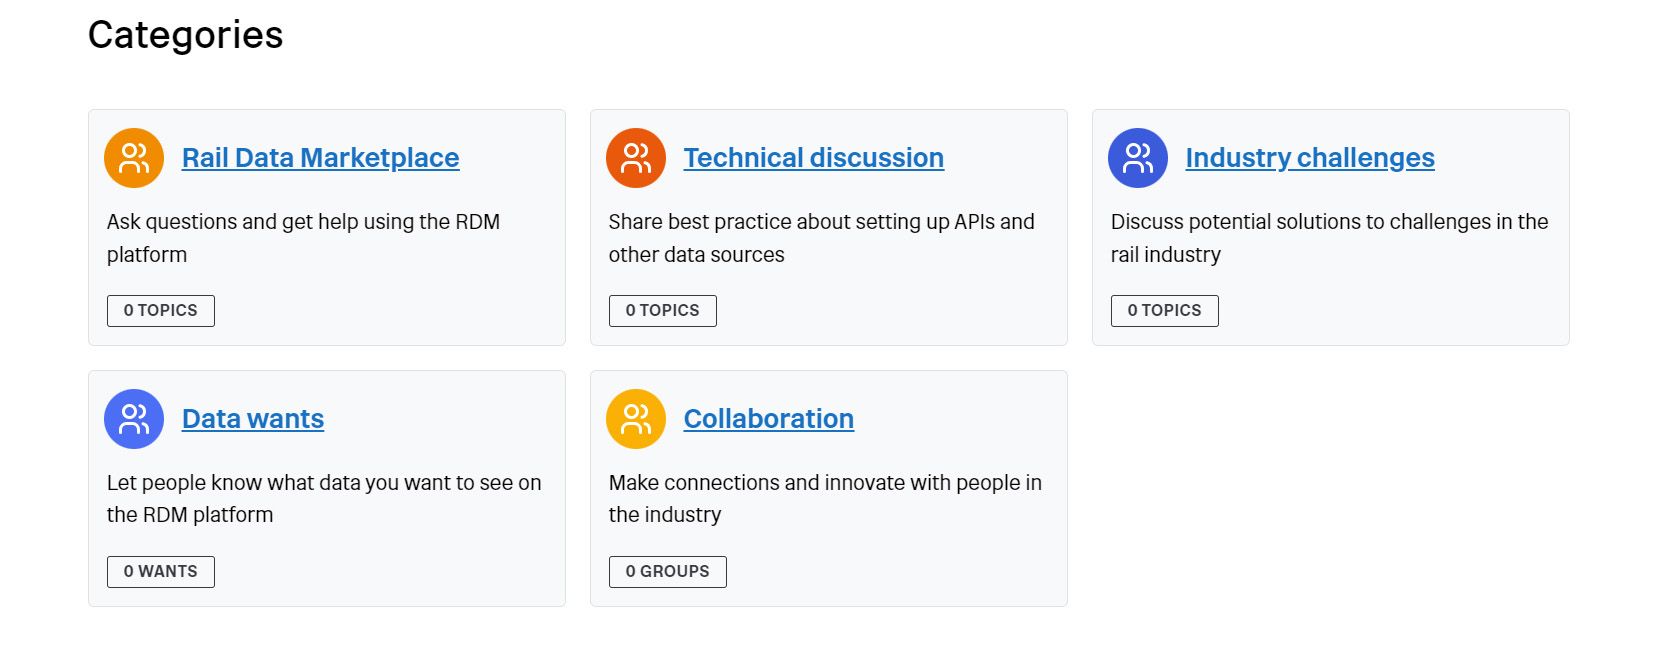Open the Rail Data Marketplace category link
1659x650 pixels.
coord(319,157)
